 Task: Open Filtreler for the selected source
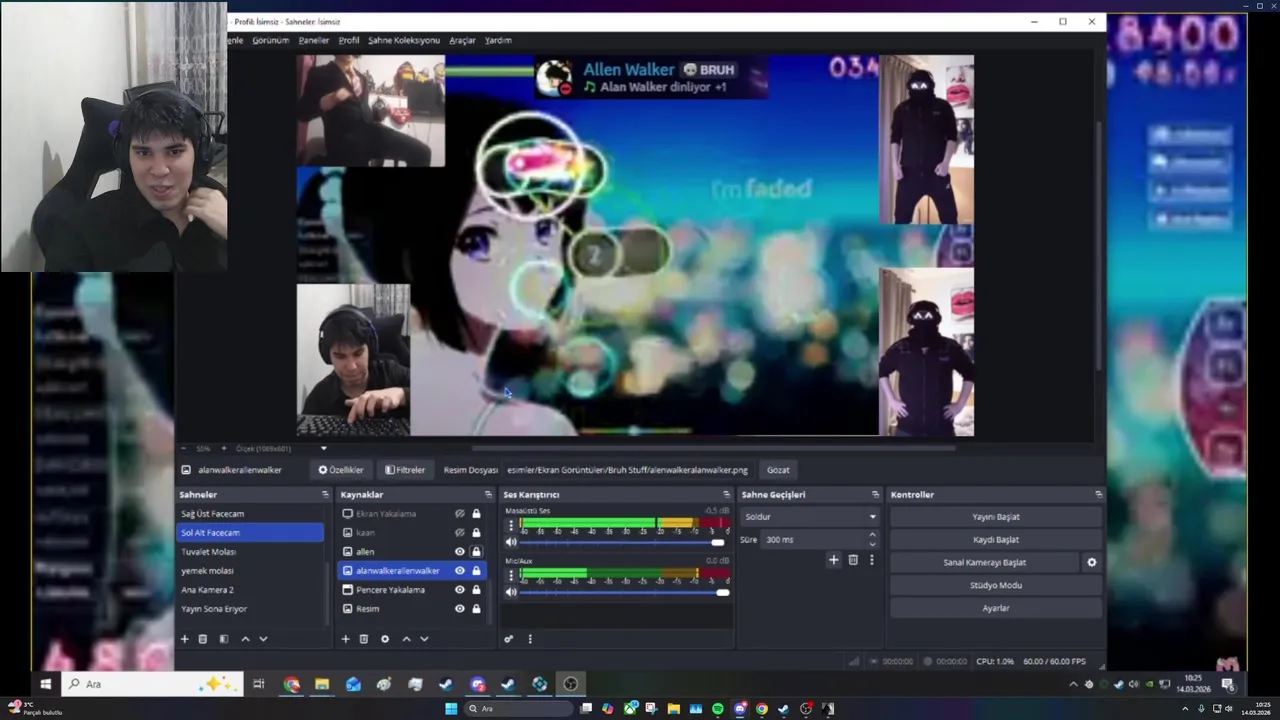406,470
